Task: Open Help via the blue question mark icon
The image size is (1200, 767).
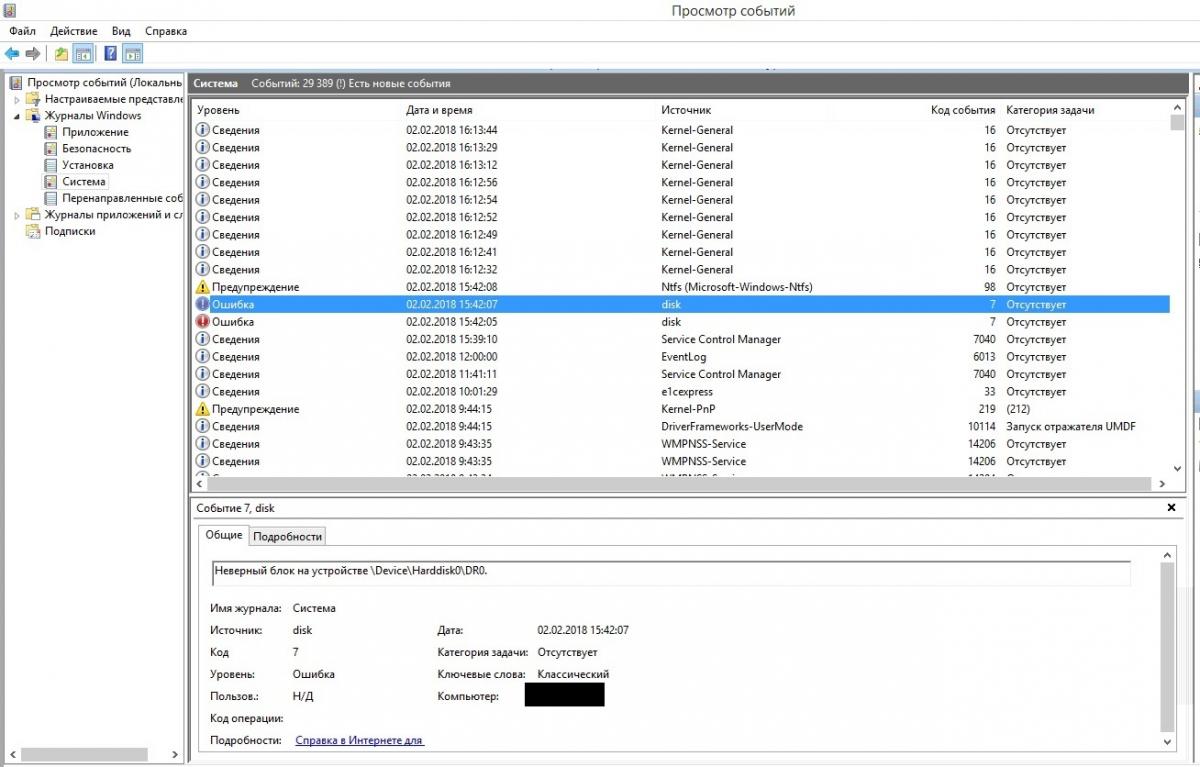Action: (x=110, y=54)
